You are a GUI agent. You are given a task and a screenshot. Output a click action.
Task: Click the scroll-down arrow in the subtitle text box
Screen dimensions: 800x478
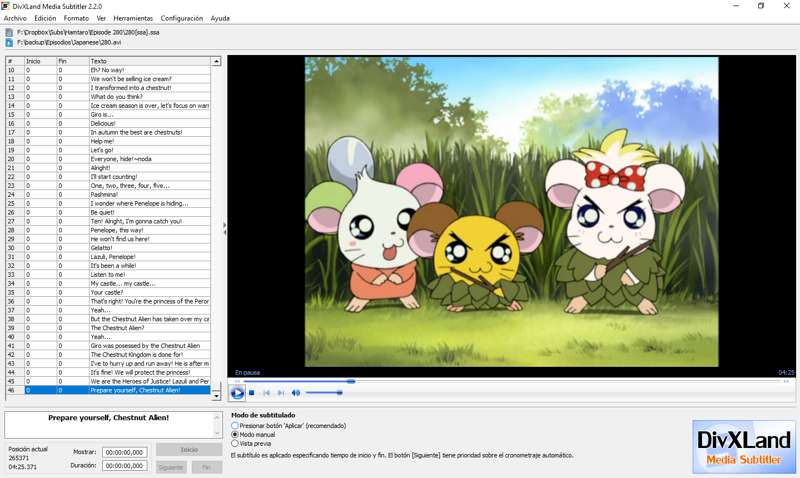[x=218, y=433]
